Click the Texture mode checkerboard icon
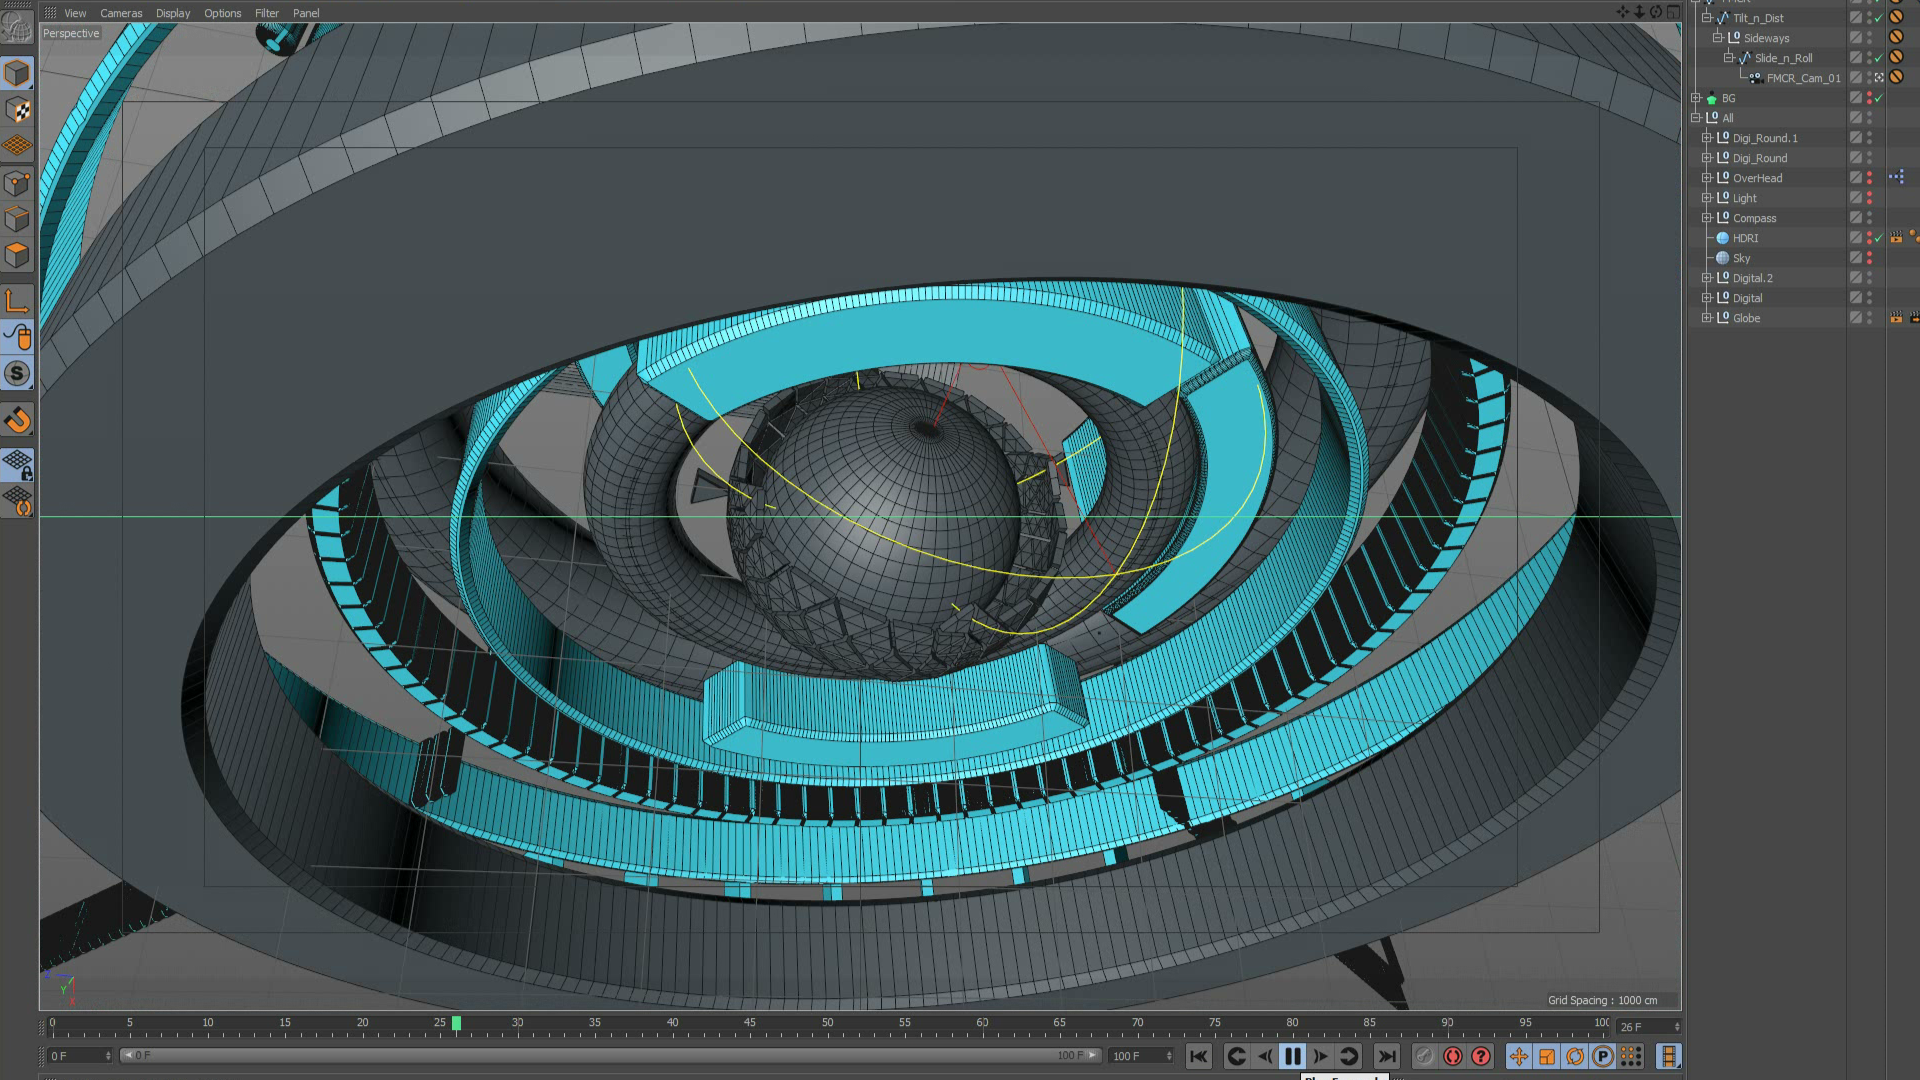 [x=17, y=110]
